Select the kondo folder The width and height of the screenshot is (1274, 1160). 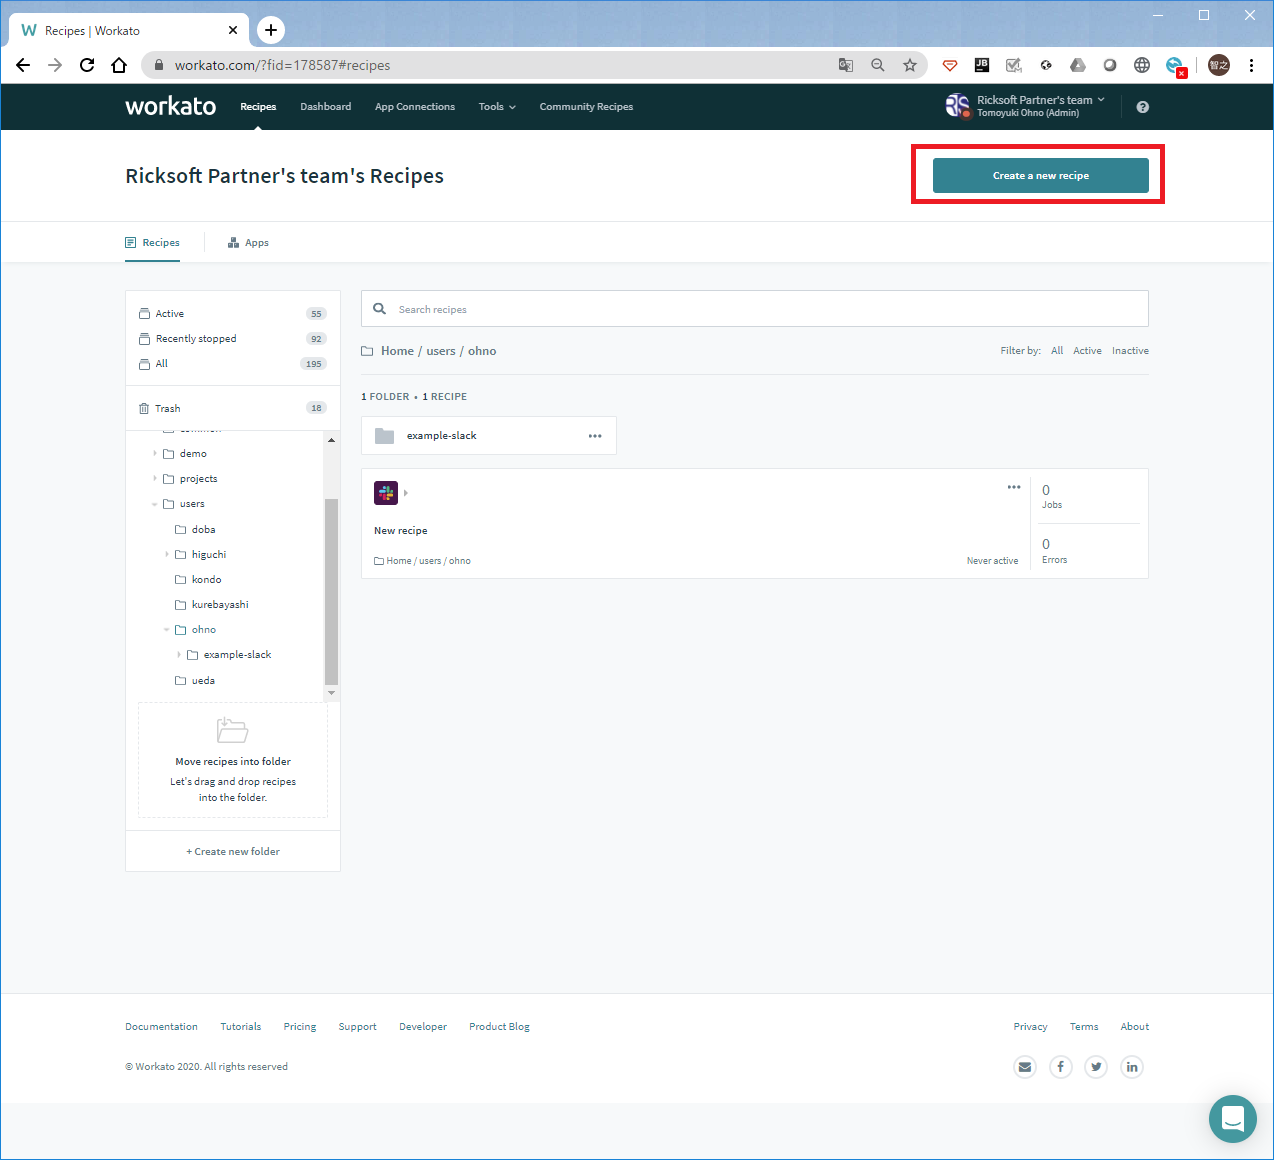[x=206, y=580]
